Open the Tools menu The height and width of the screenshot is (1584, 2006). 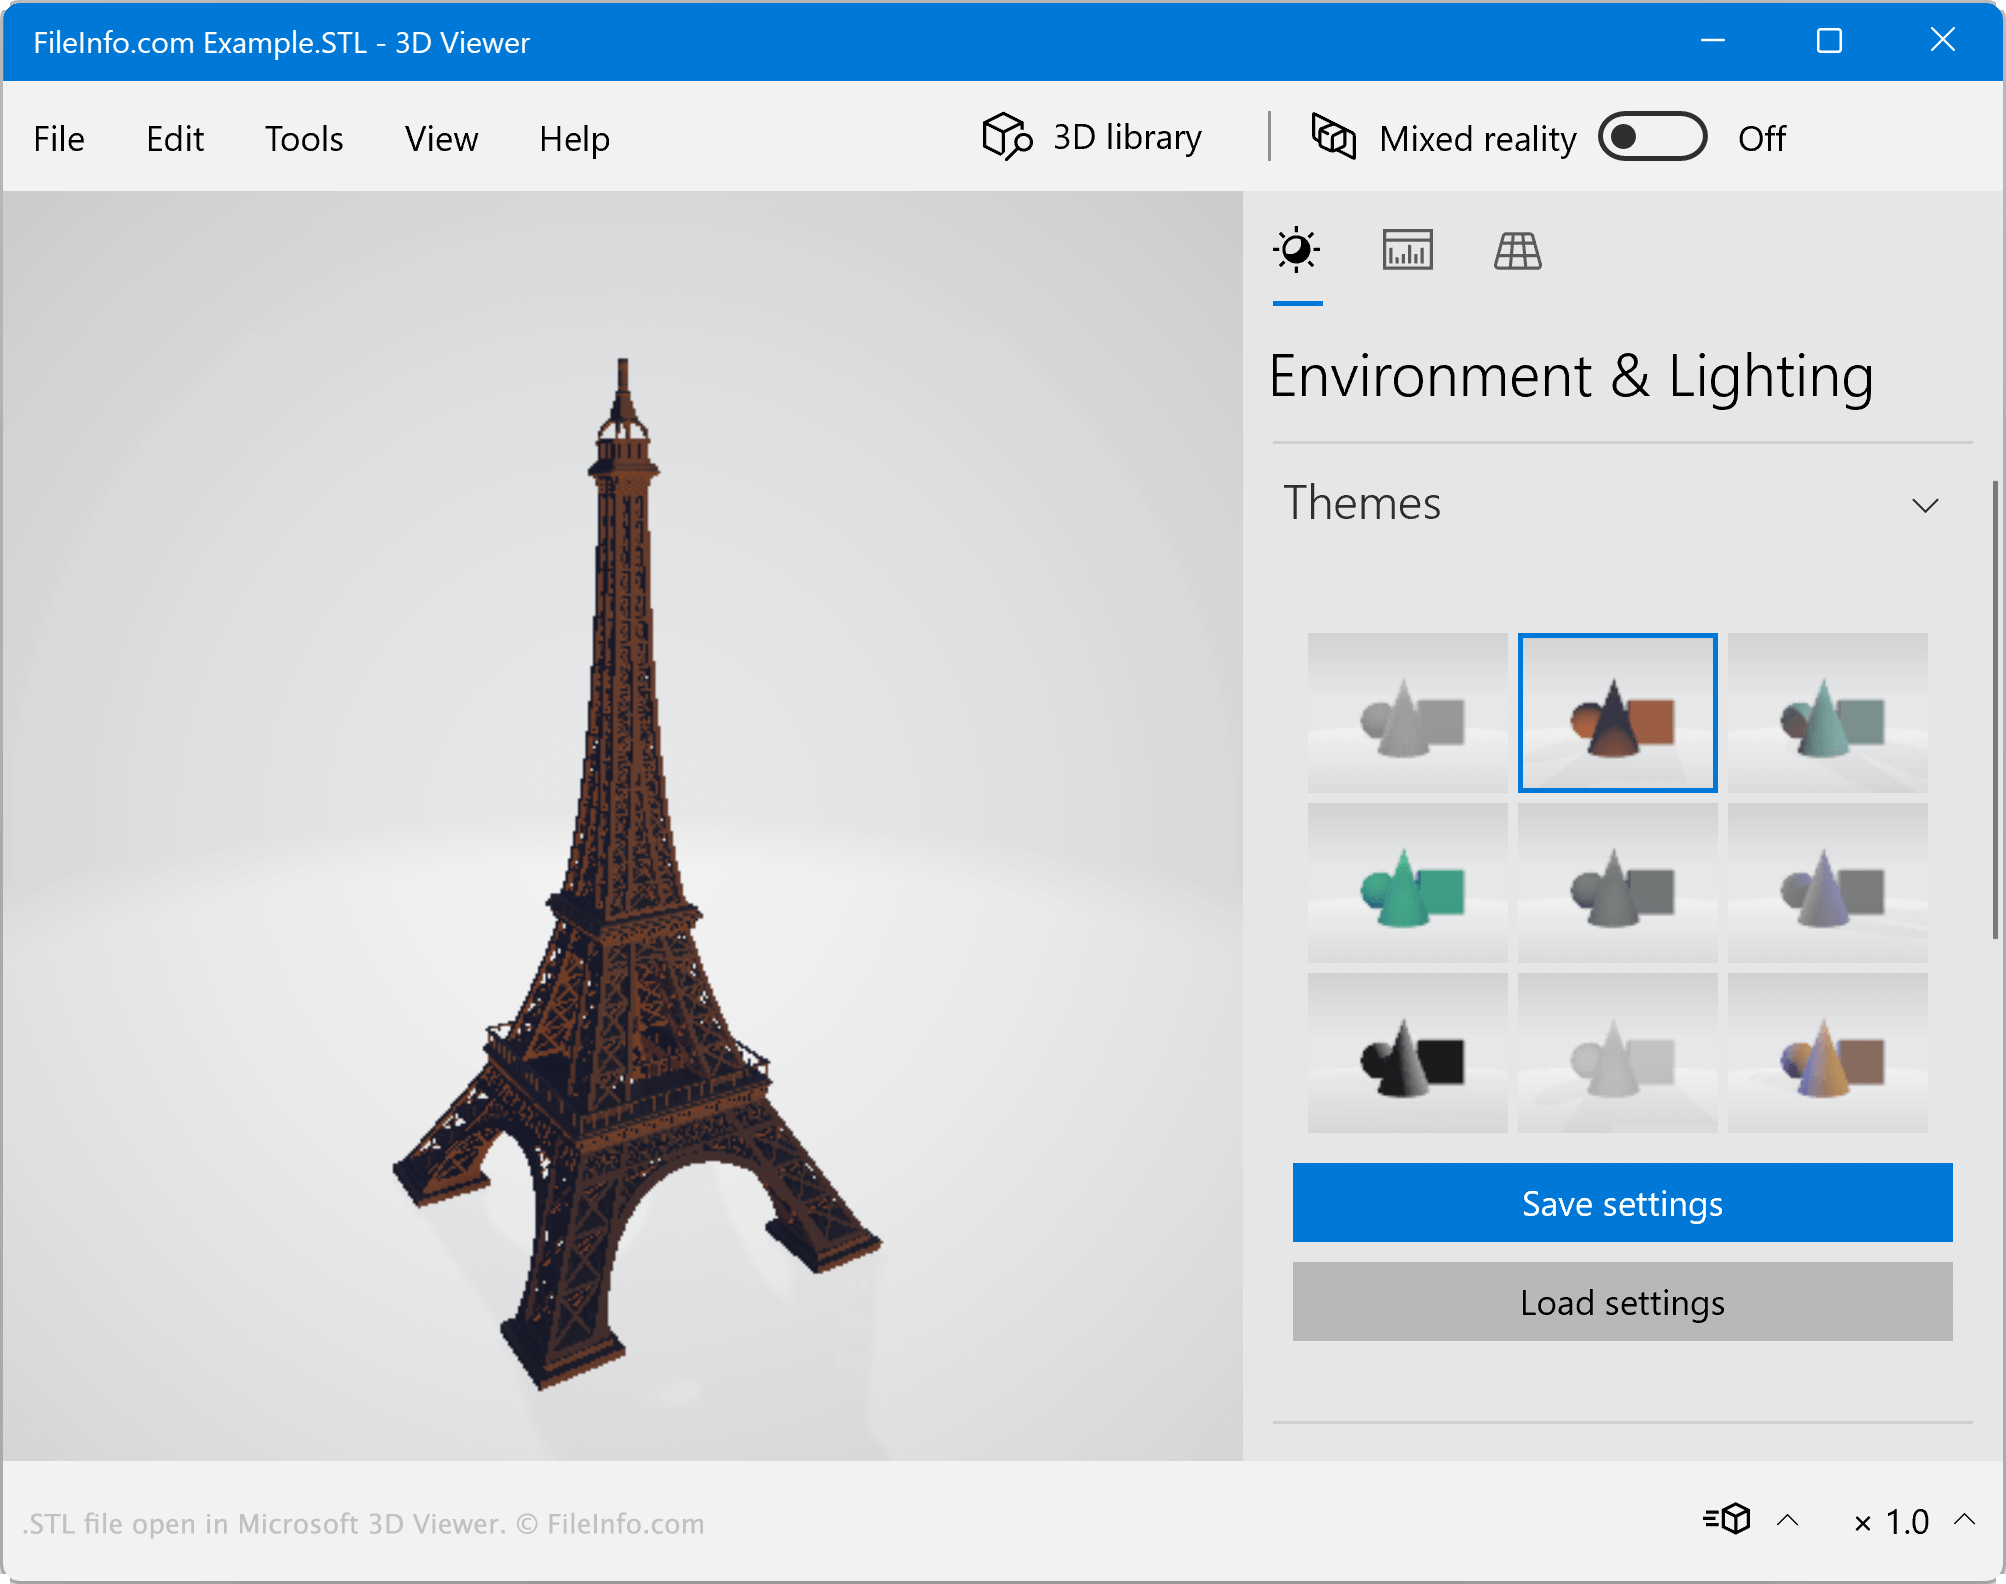point(303,139)
